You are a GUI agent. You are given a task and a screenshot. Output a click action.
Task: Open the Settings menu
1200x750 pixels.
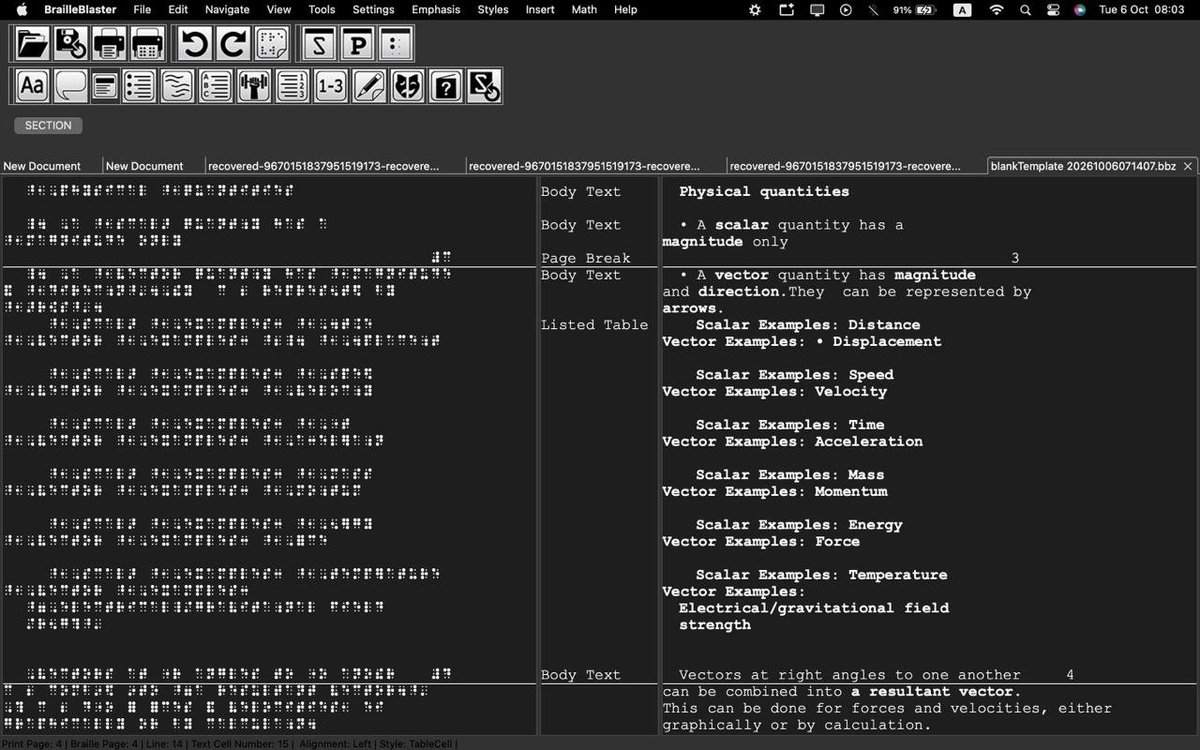tap(373, 9)
